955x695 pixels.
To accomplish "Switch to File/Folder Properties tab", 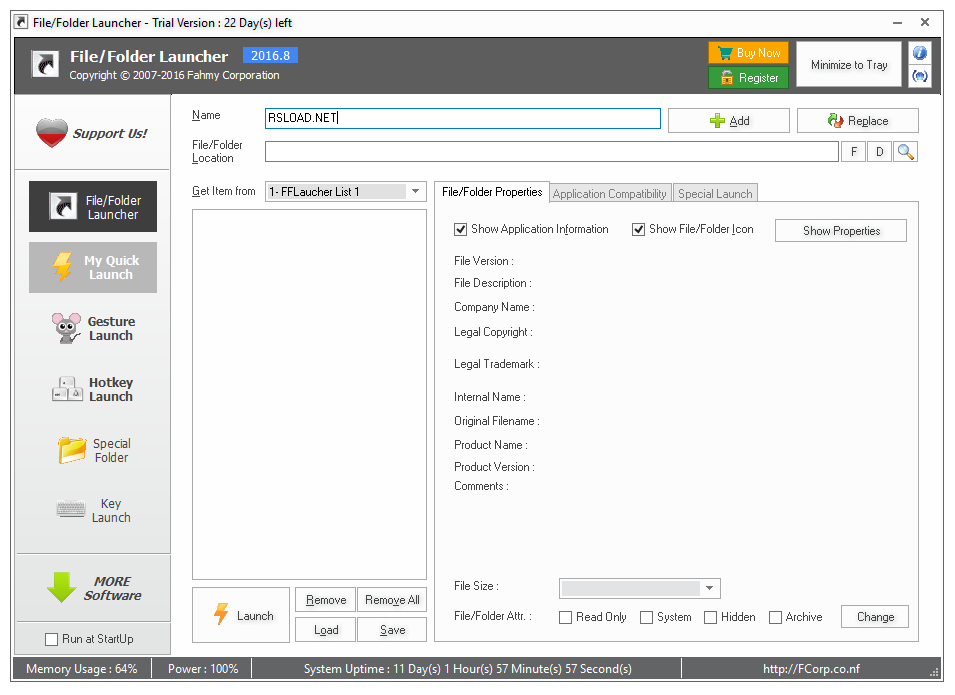I will pos(492,192).
